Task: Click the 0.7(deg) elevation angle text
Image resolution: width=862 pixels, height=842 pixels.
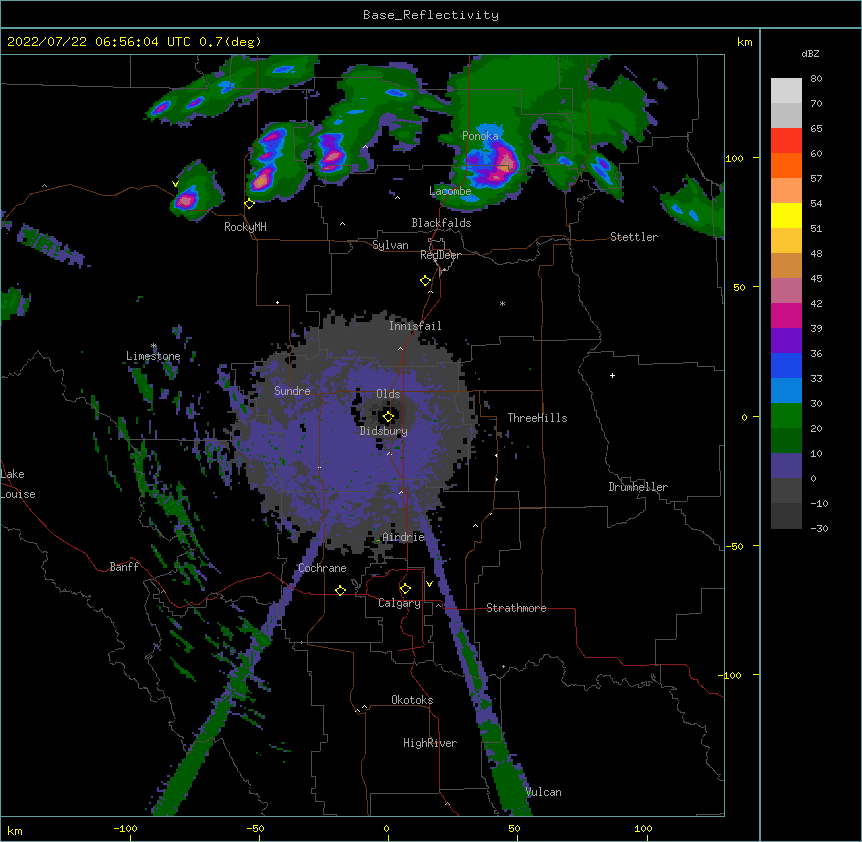Action: tap(230, 42)
